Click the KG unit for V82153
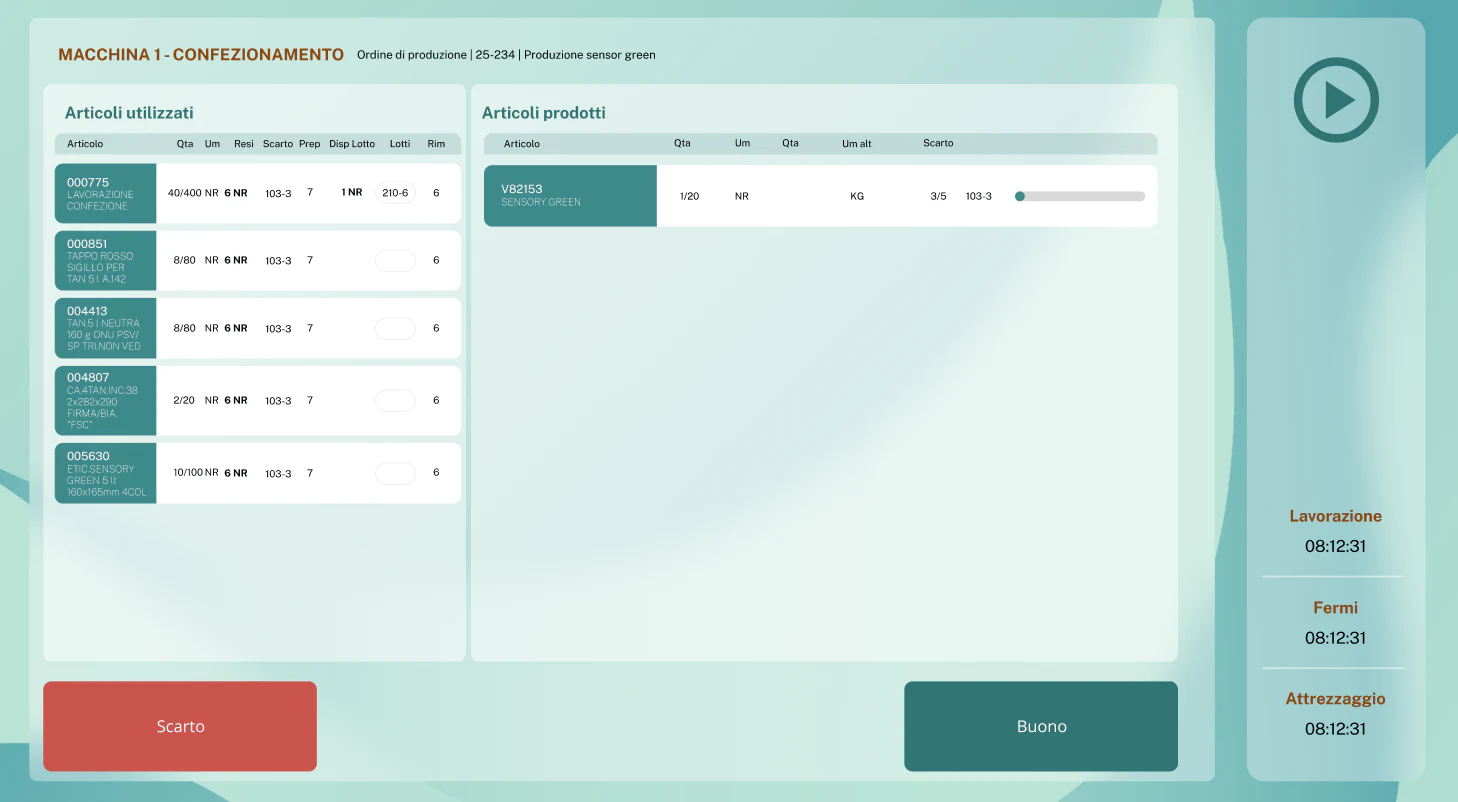 point(857,196)
